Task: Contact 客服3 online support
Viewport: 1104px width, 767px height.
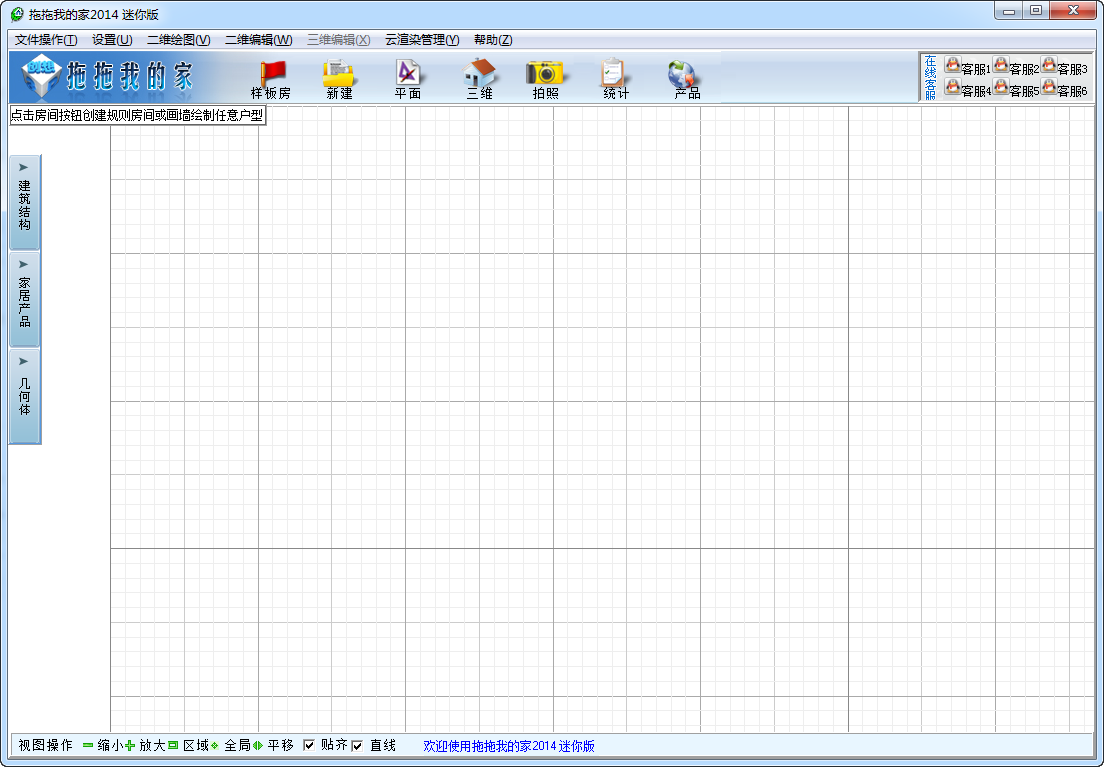Action: tap(1064, 66)
